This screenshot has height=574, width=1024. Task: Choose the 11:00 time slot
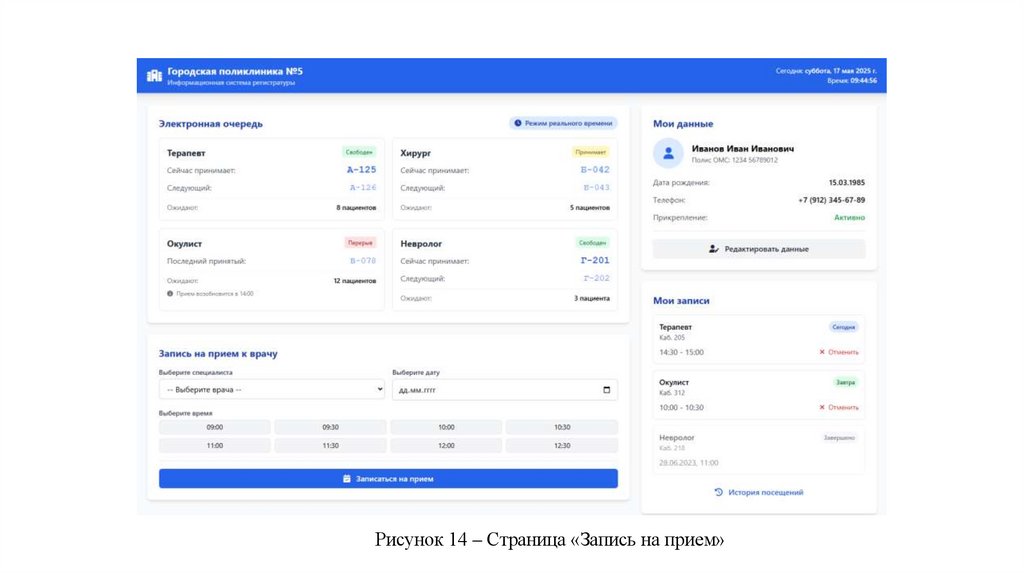tap(215, 445)
